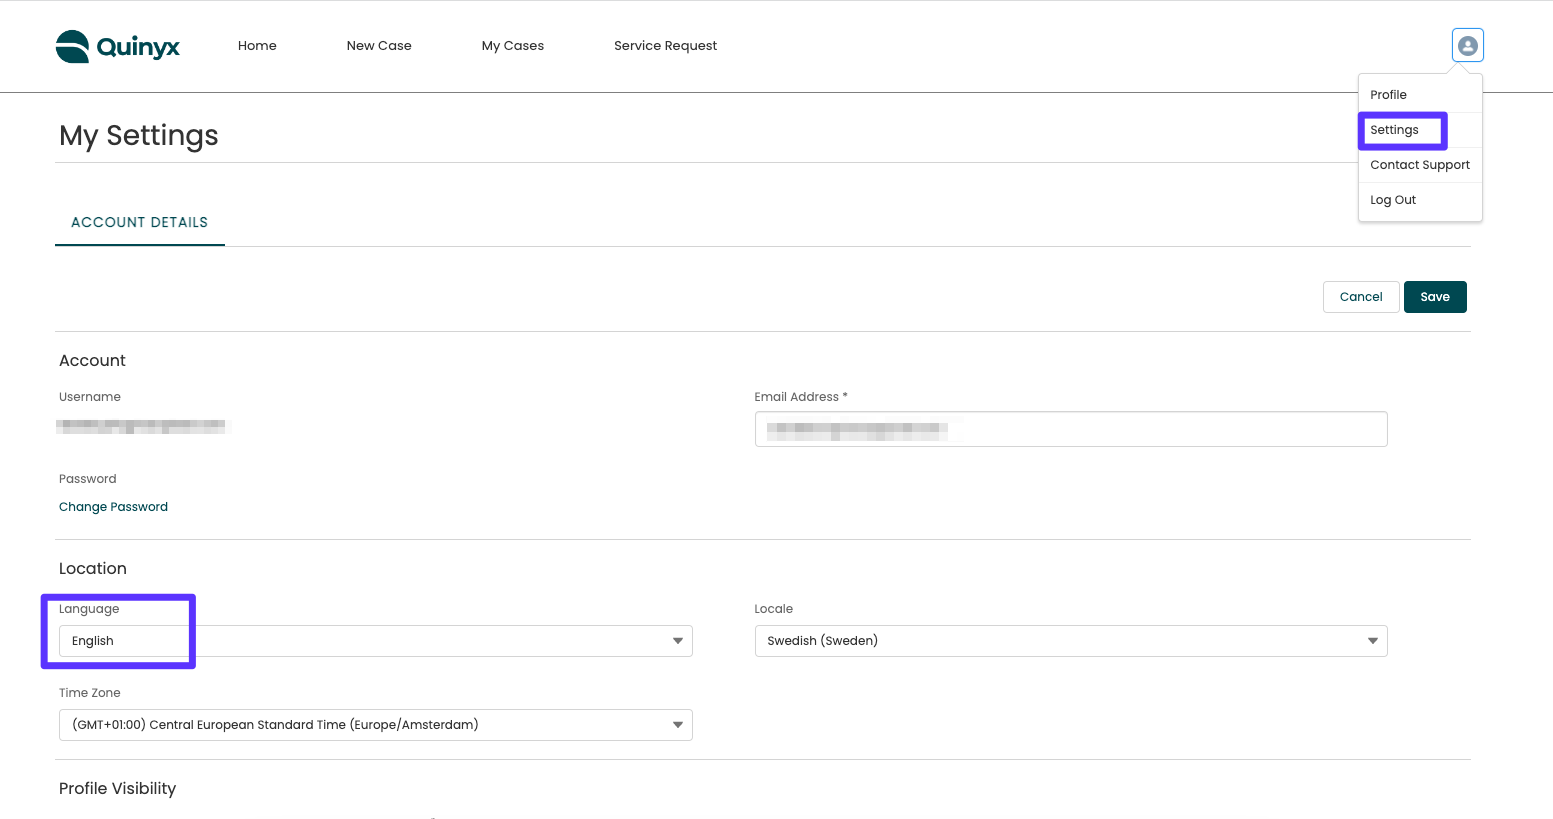The width and height of the screenshot is (1553, 819).
Task: Save the account settings
Action: 1434,297
